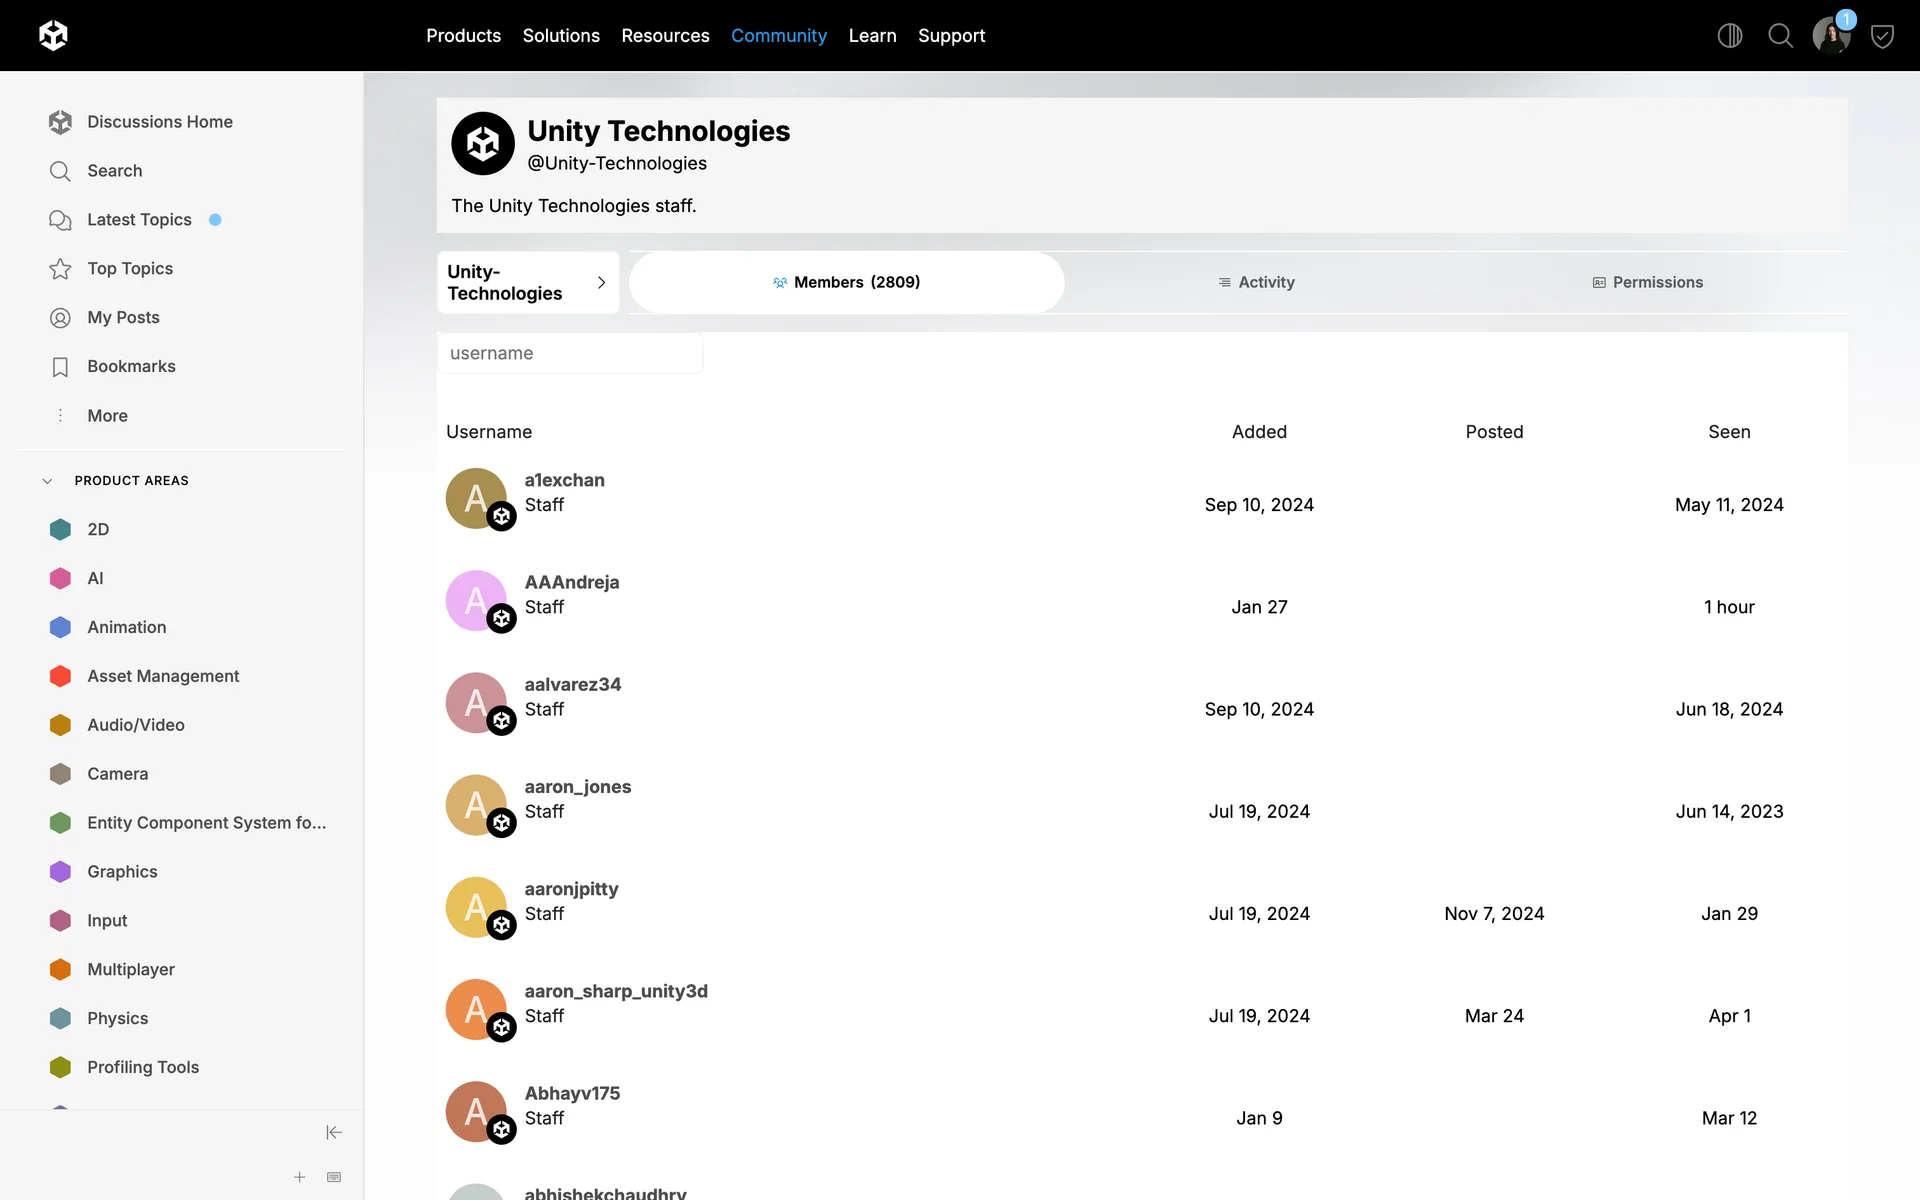Open the Community menu
The width and height of the screenshot is (1920, 1200).
click(778, 36)
